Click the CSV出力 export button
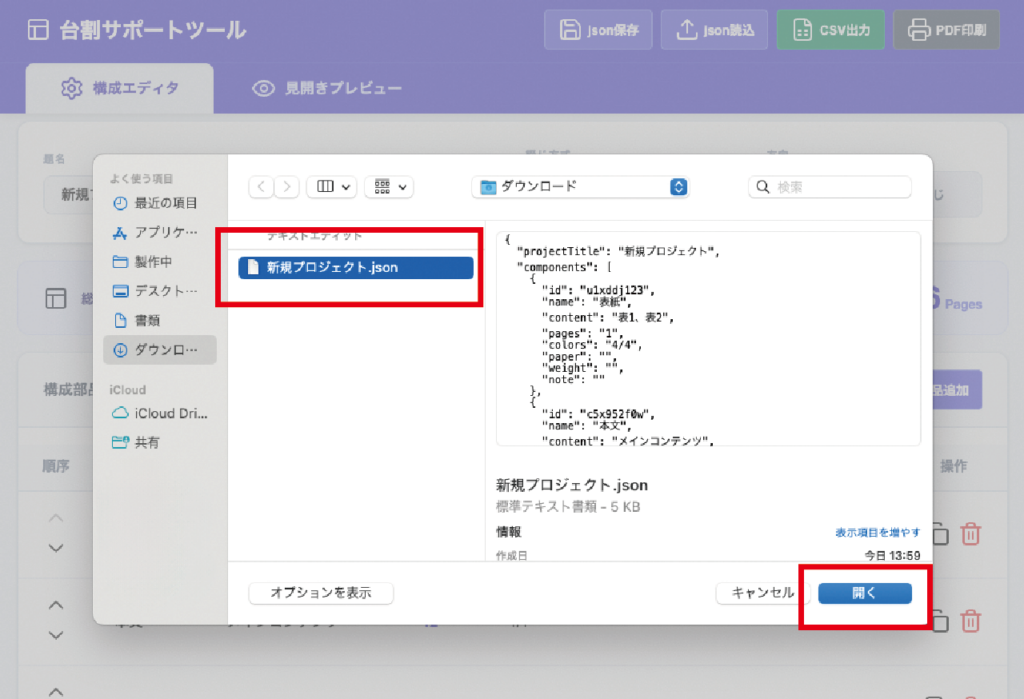 tap(830, 30)
